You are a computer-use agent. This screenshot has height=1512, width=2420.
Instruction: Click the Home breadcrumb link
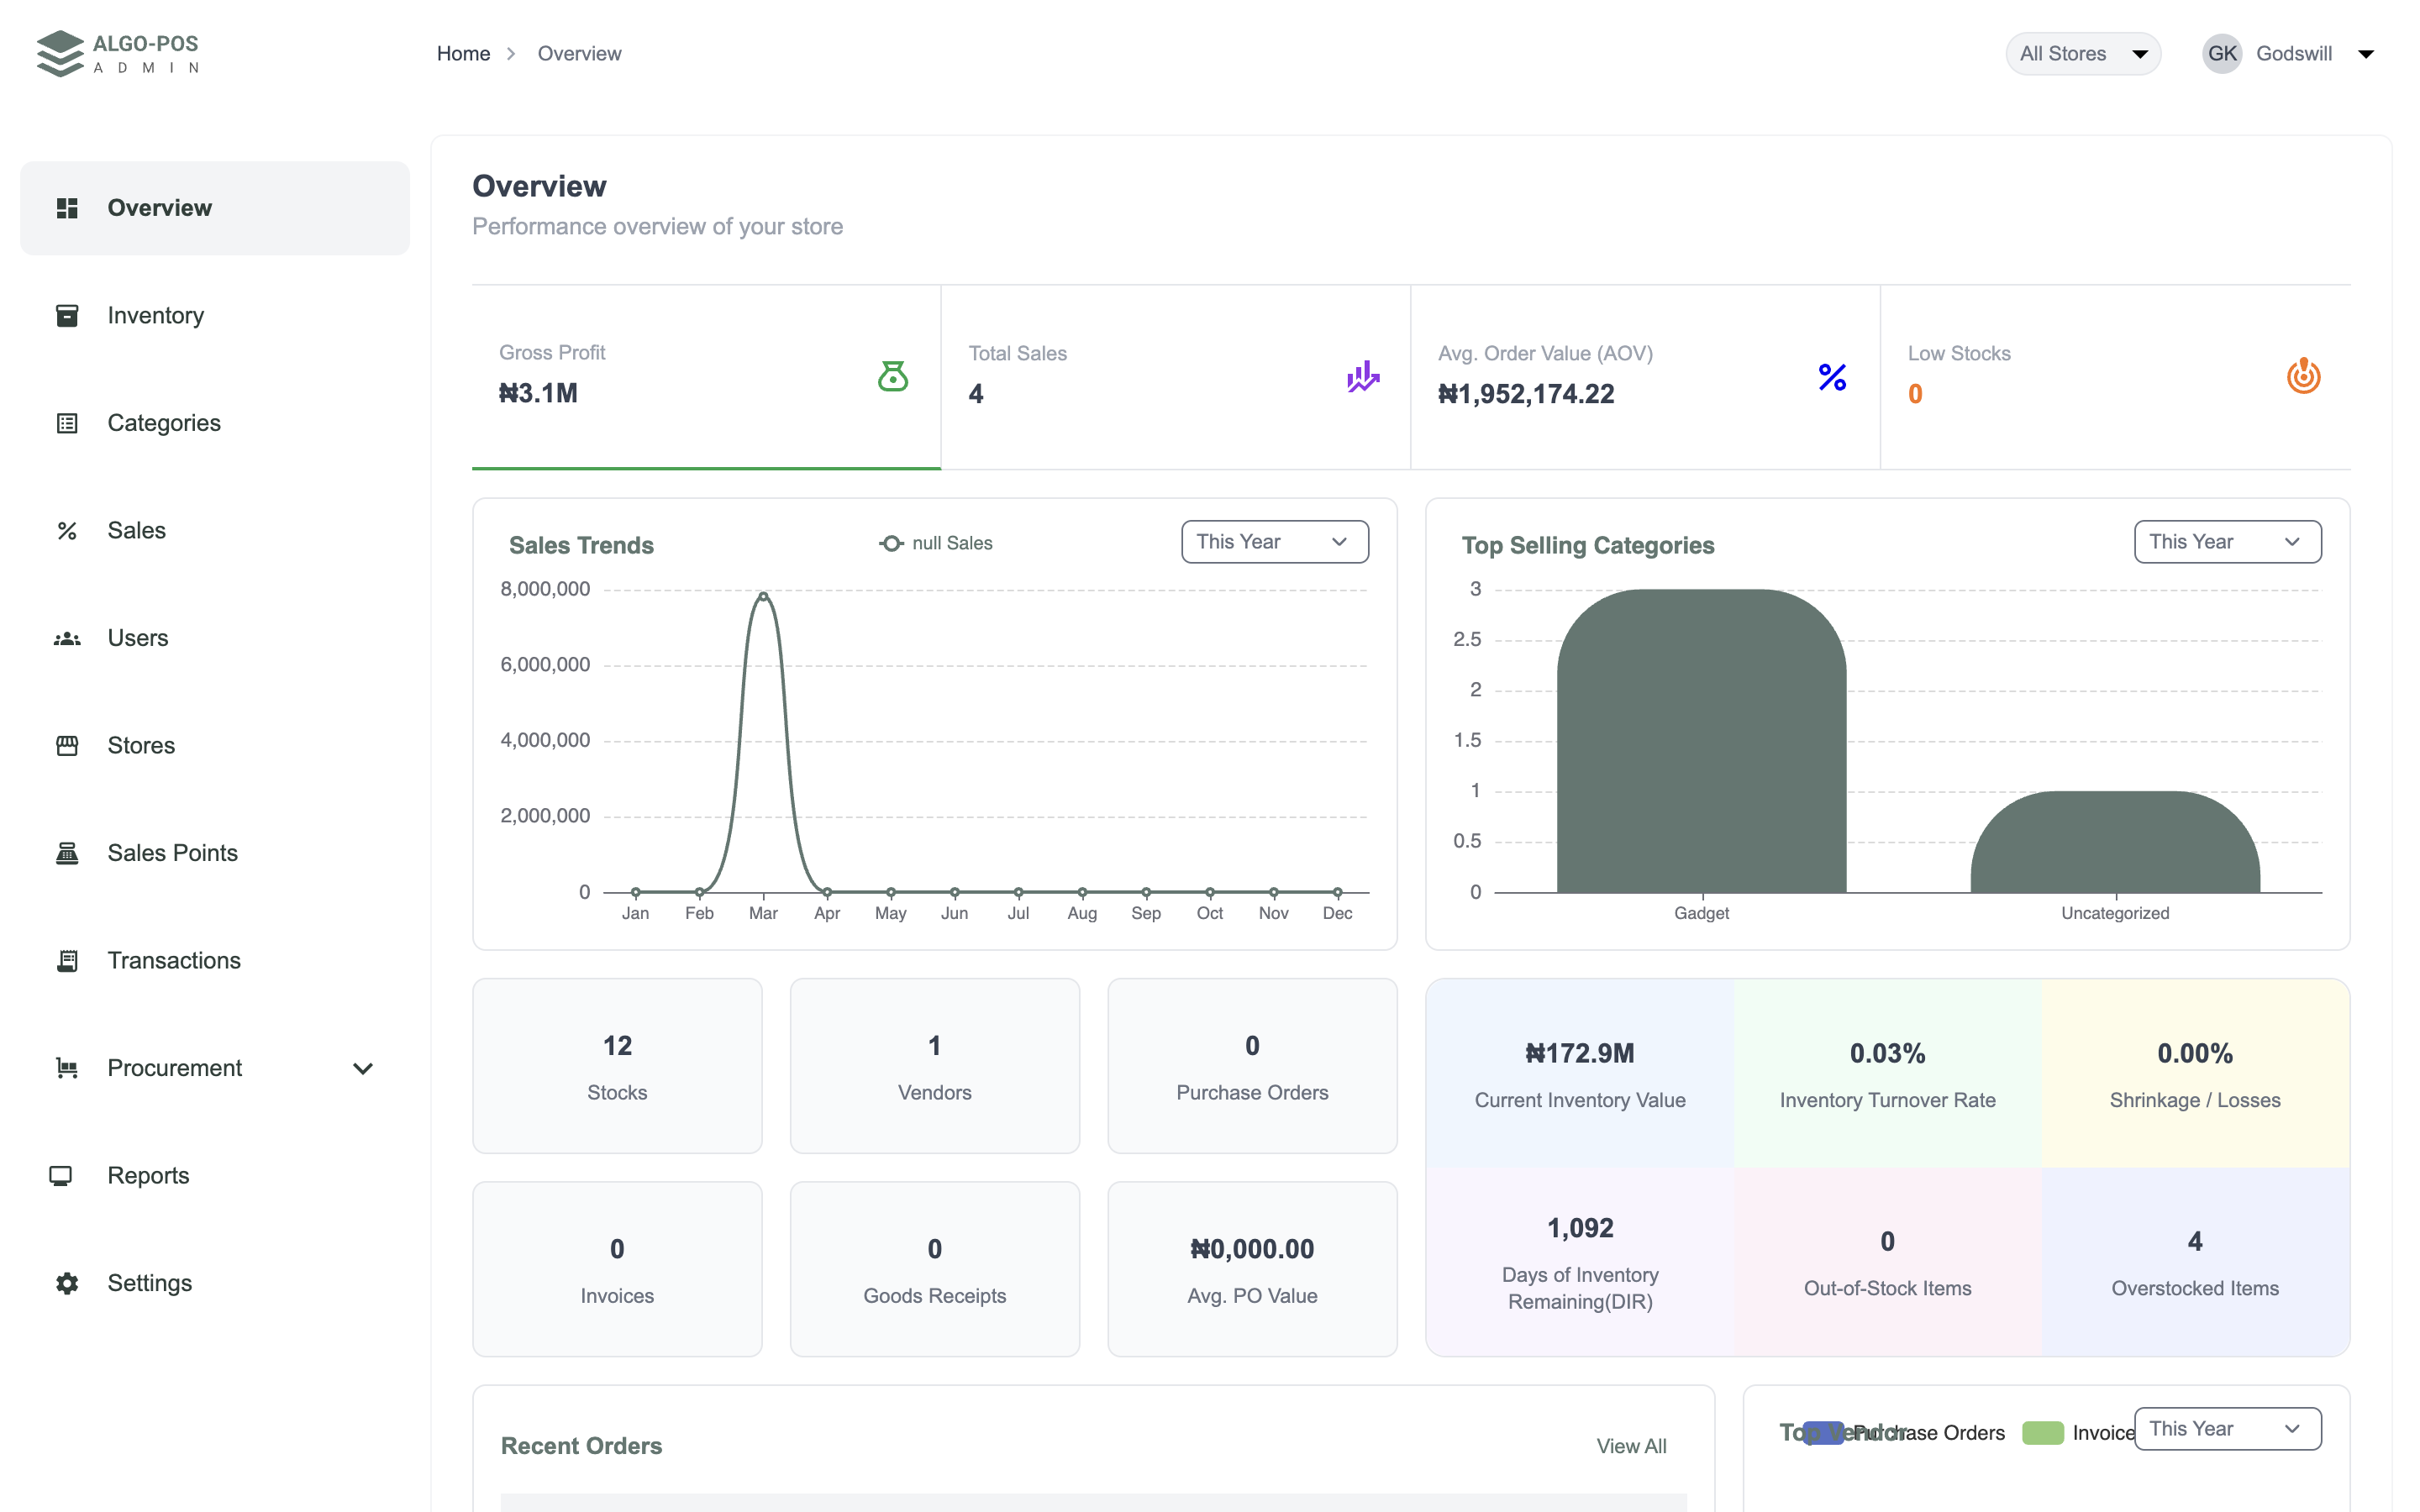point(463,54)
